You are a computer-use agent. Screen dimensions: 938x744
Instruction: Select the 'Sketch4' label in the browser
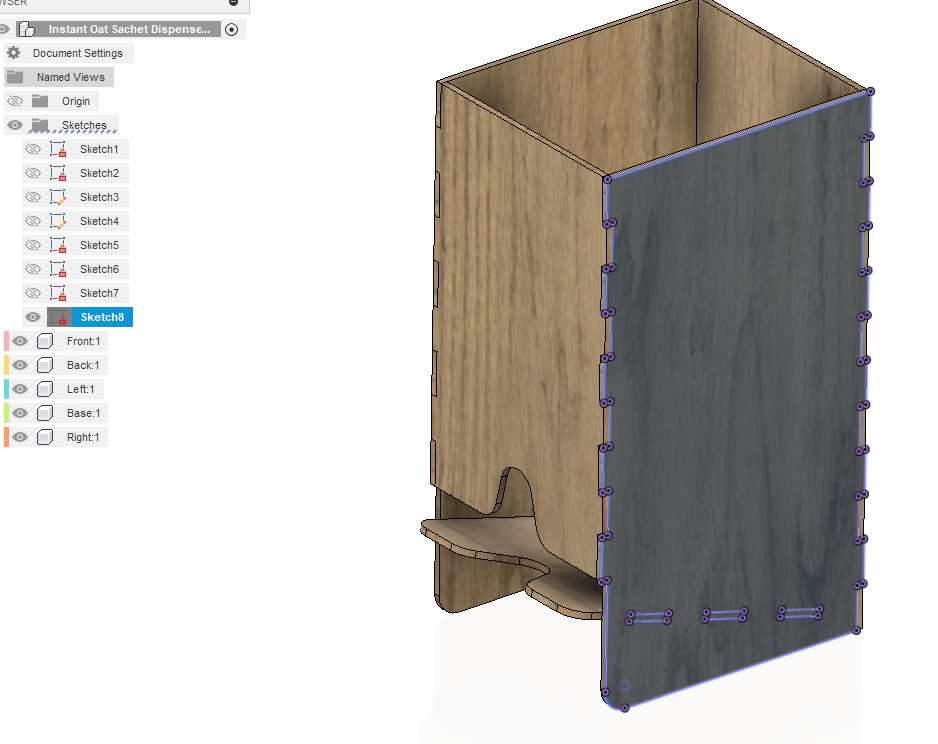click(99, 221)
